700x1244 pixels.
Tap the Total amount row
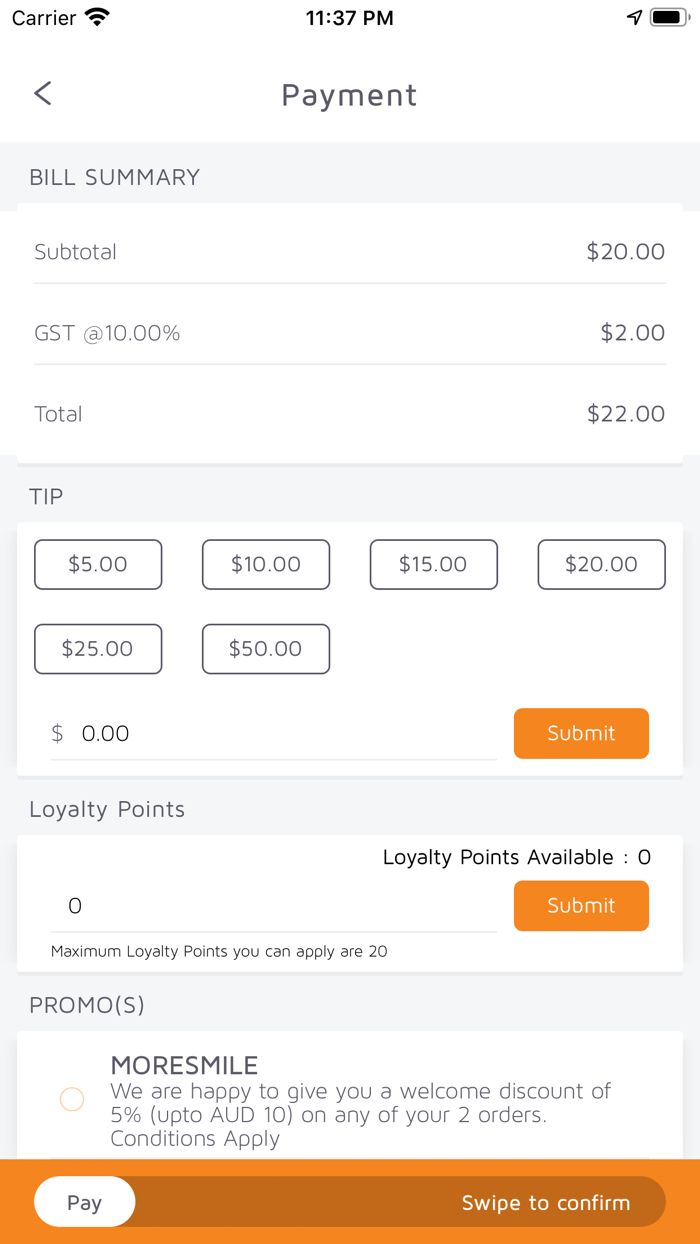[350, 414]
